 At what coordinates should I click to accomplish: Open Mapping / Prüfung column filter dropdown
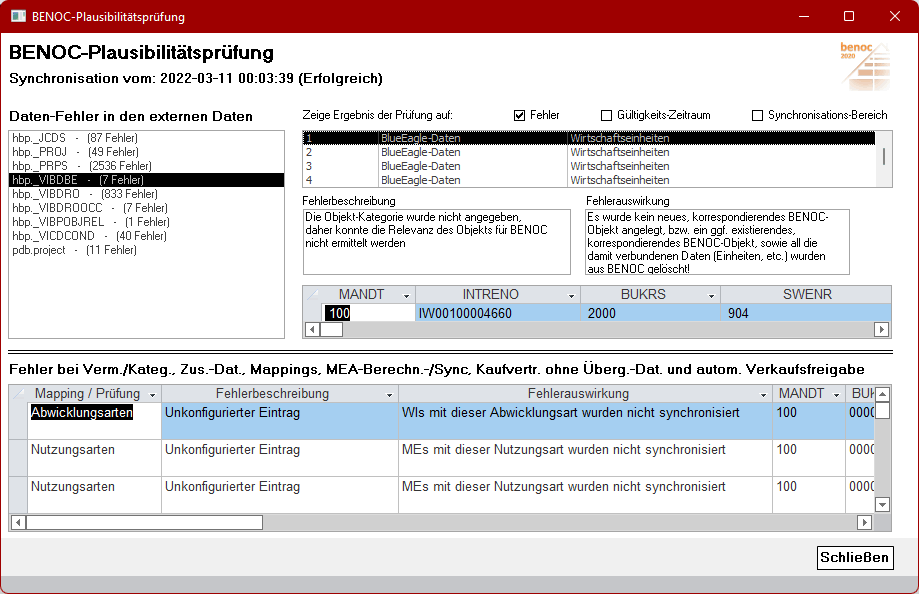[152, 394]
